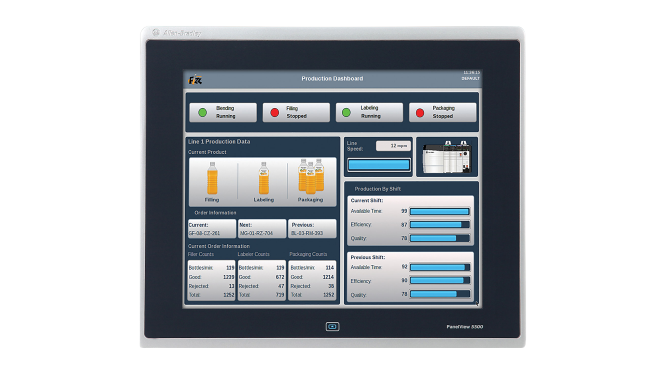
Task: Click Current Shift Efficiency progress bar
Action: point(440,225)
